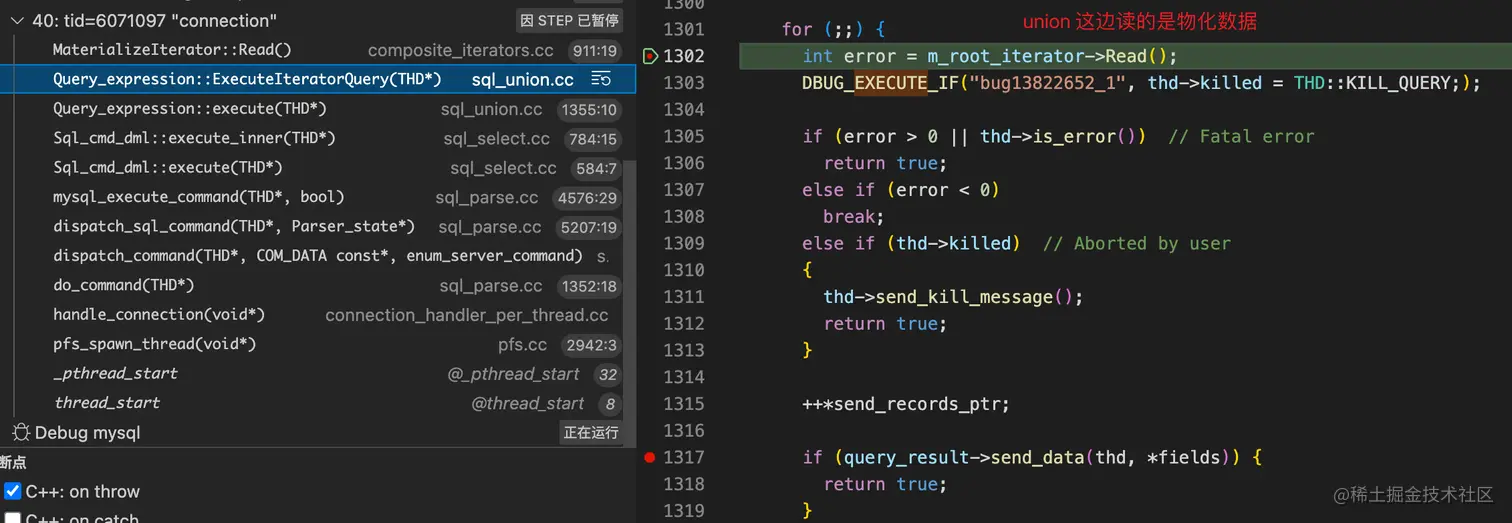Click ++*send_records_ptr on line 1315

click(x=906, y=404)
